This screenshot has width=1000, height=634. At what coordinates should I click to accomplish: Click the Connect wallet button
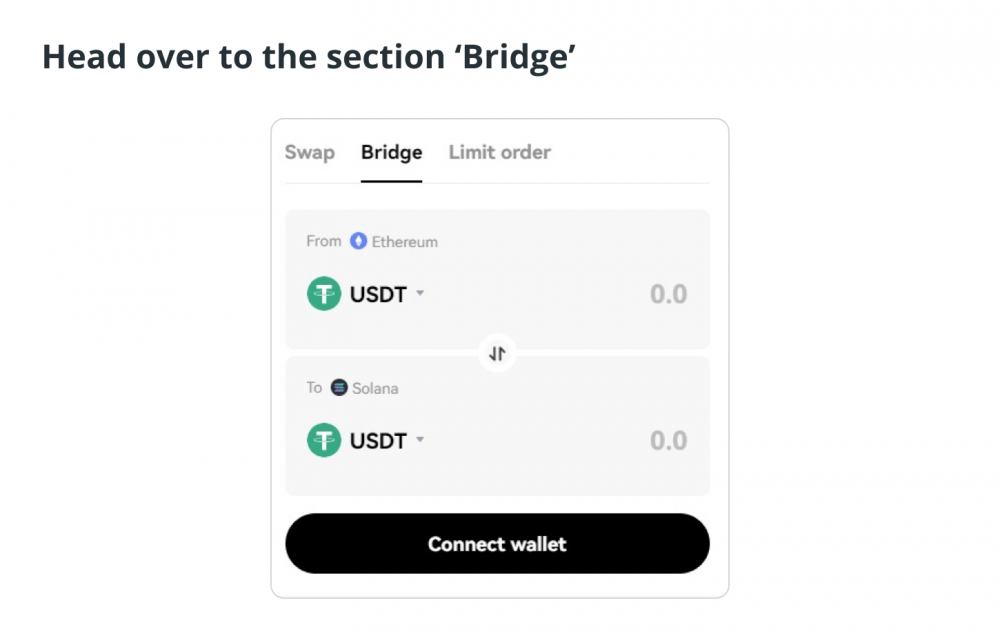497,543
